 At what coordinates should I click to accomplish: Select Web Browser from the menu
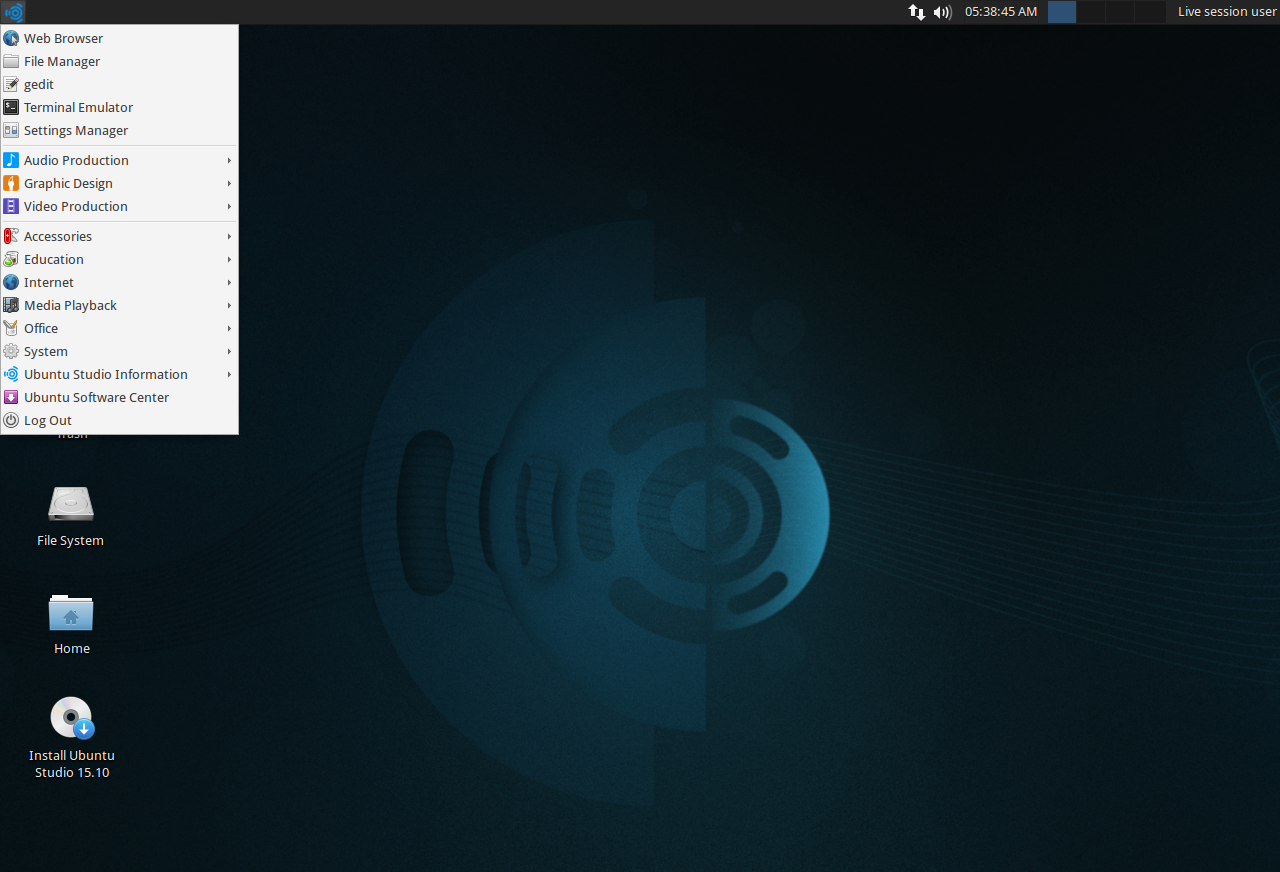(63, 38)
